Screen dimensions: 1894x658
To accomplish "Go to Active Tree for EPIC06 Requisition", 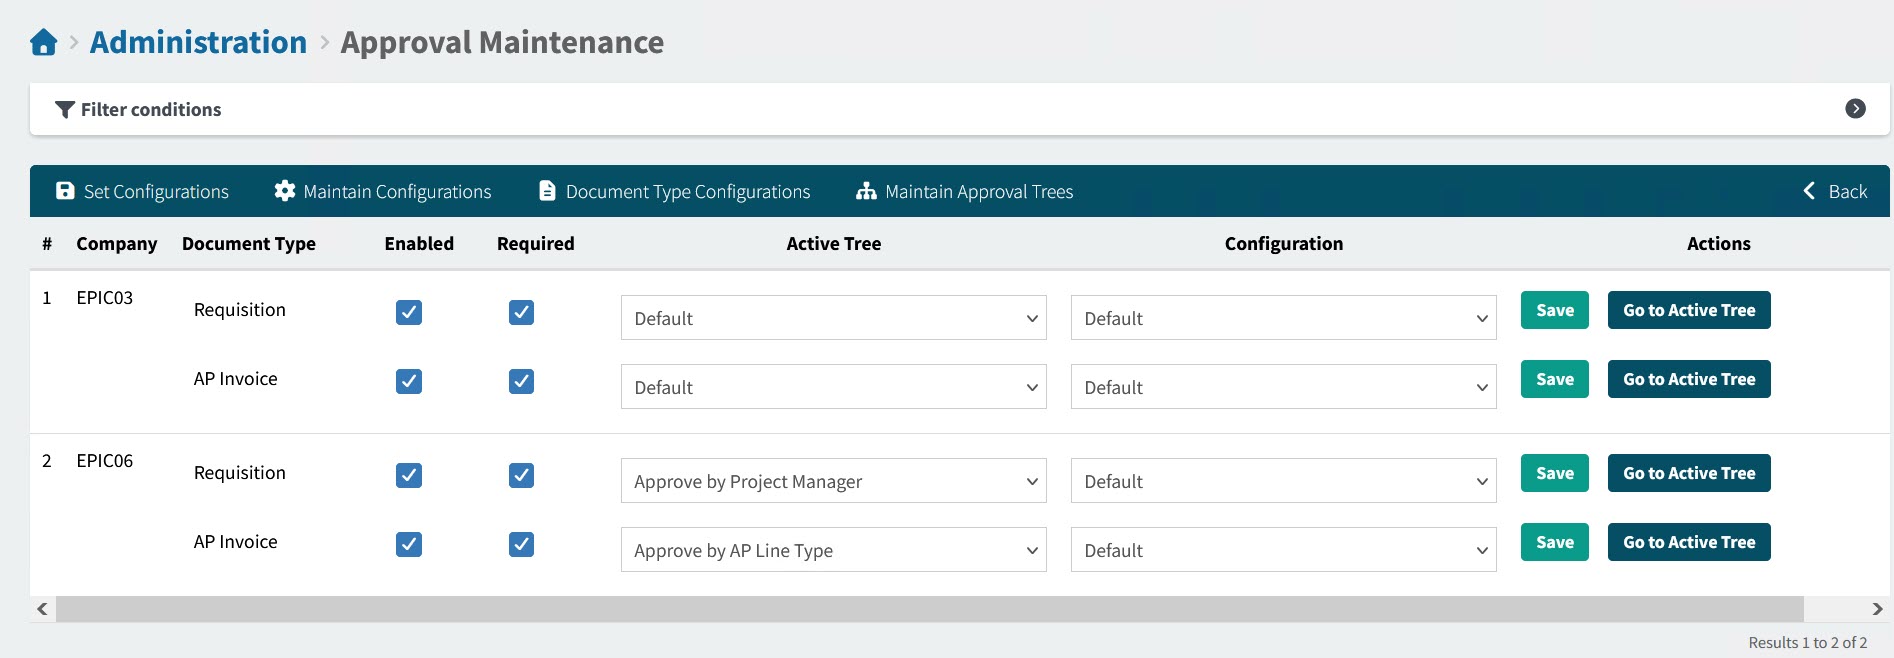I will click(1689, 473).
